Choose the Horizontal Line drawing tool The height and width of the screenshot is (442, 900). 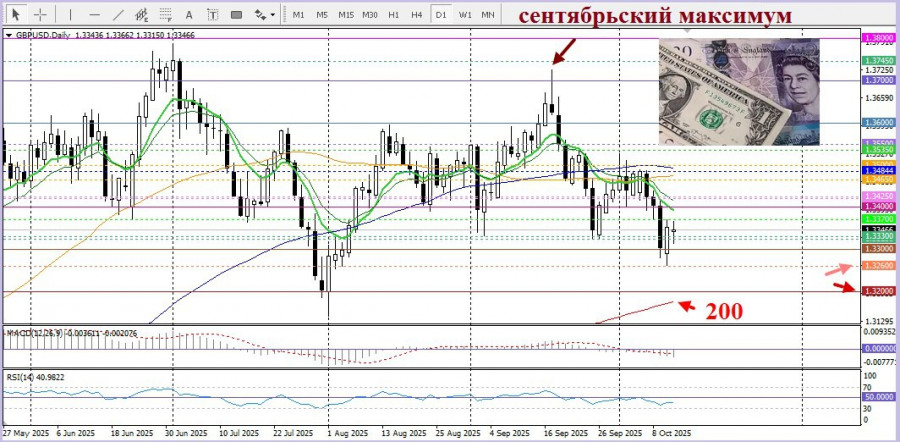[x=95, y=14]
